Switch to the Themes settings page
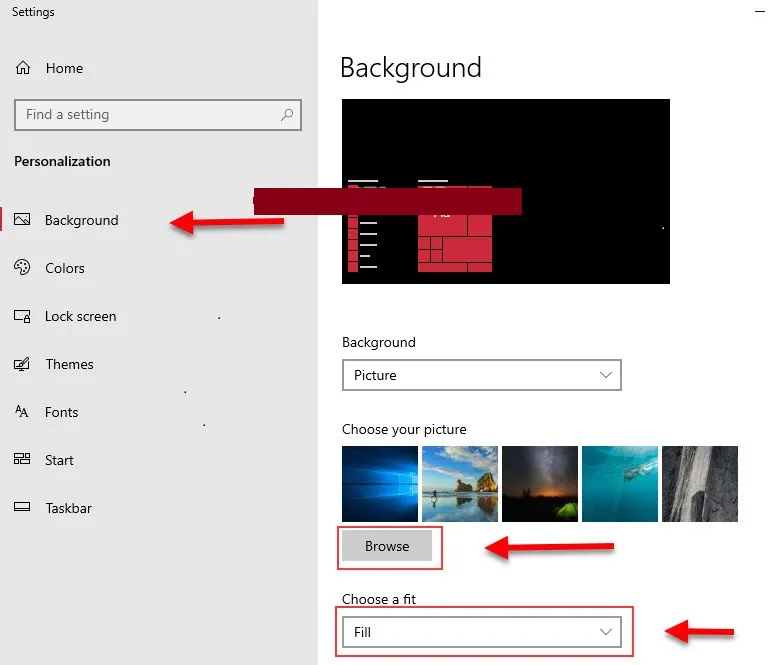This screenshot has width=773, height=665. pos(69,364)
